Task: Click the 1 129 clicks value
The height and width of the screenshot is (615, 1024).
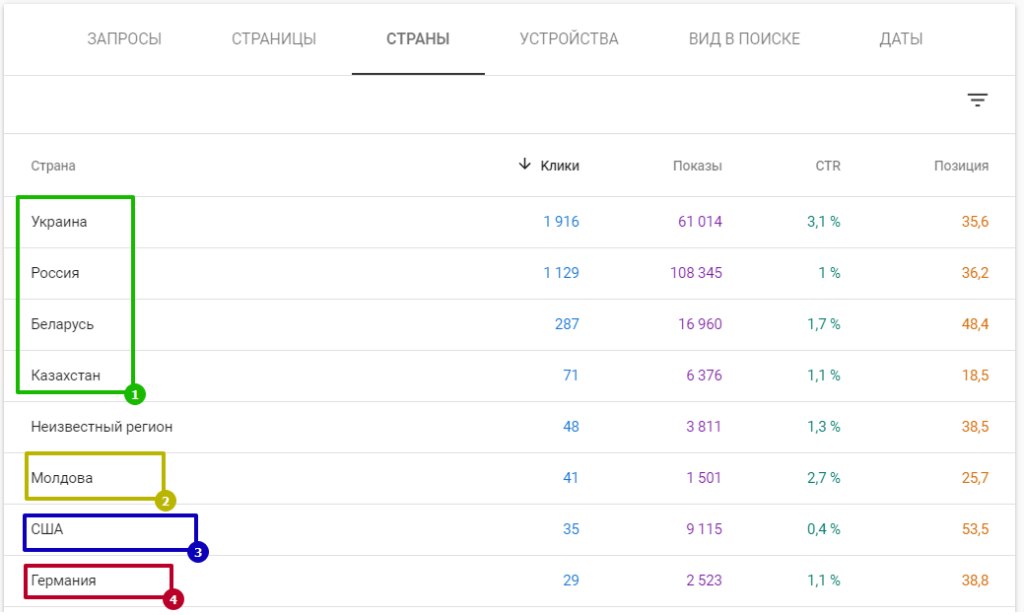Action: 561,273
